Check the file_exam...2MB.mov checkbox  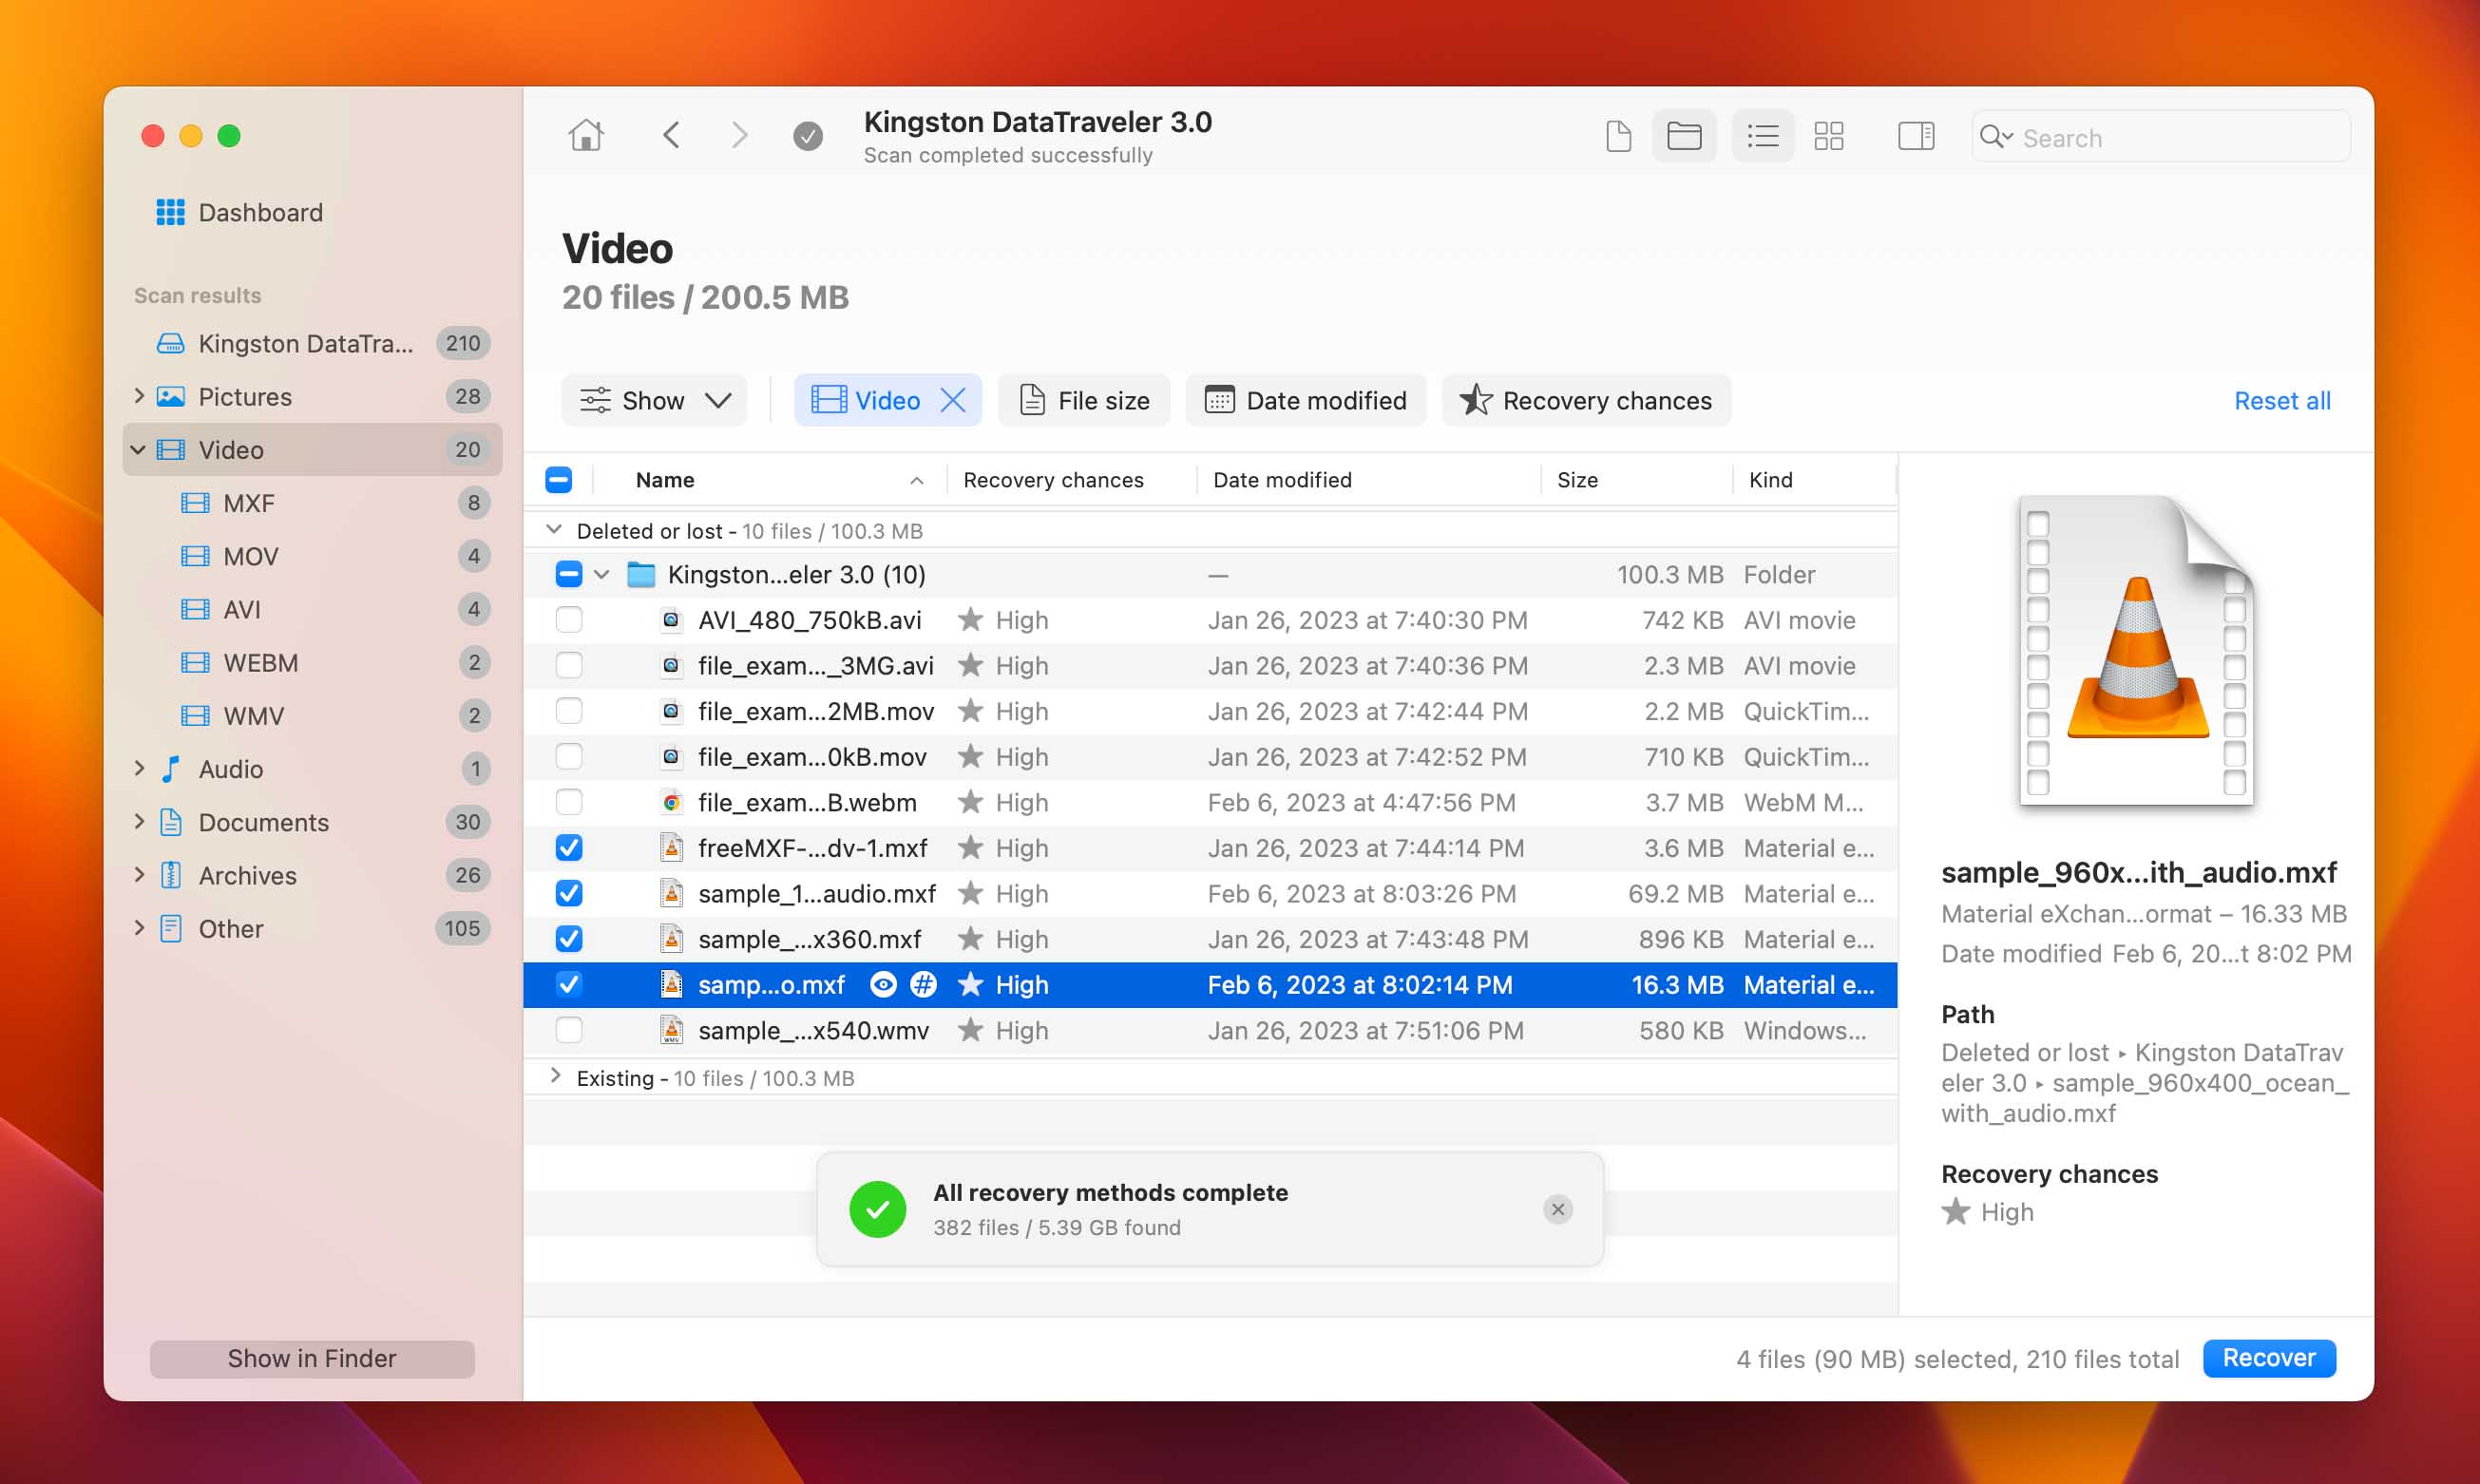pos(569,711)
